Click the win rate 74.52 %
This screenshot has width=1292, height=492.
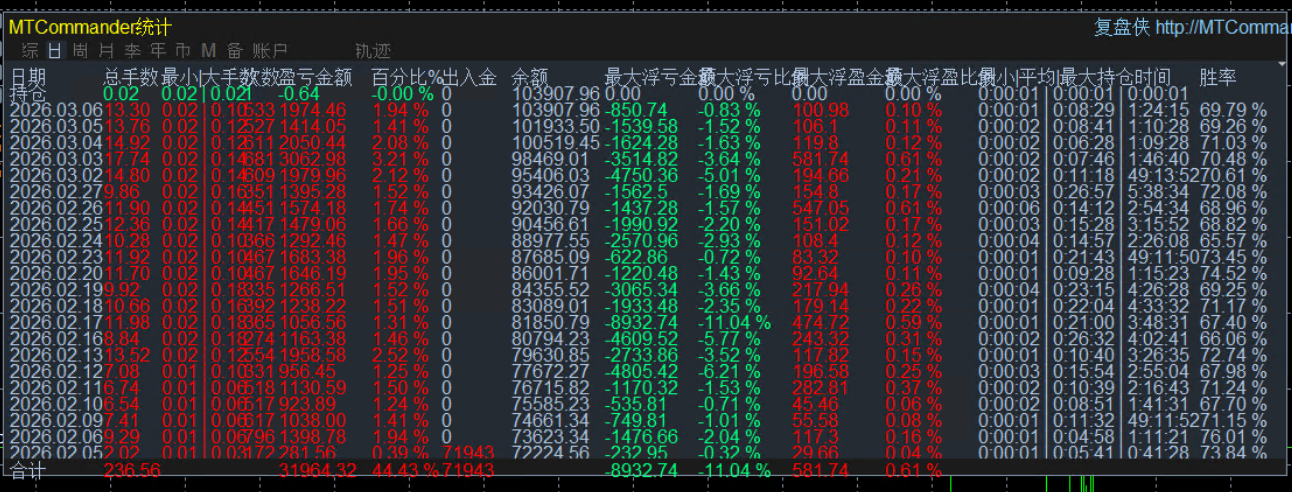(x=1233, y=273)
